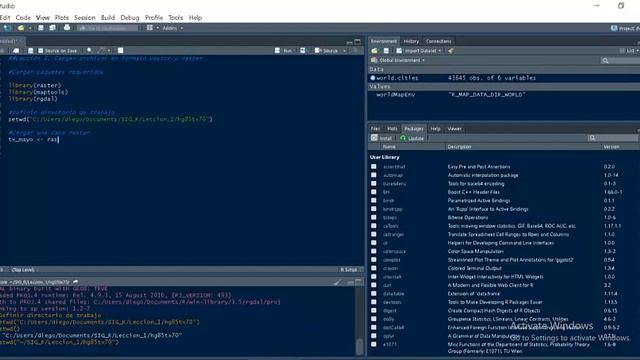Switch to the Help tab in lower right pane

pos(435,129)
